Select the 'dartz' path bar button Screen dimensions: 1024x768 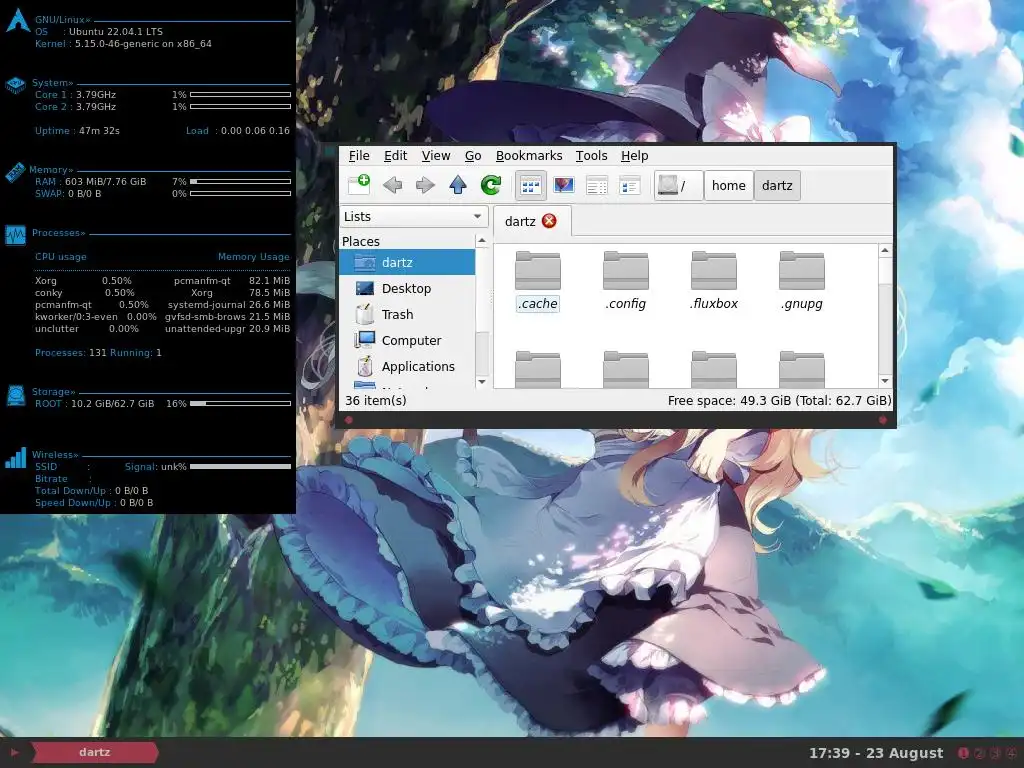[x=777, y=185]
